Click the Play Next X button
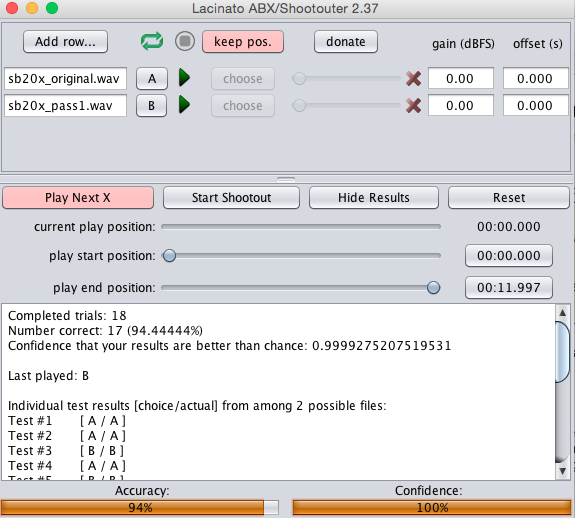This screenshot has height=518, width=575. point(78,198)
